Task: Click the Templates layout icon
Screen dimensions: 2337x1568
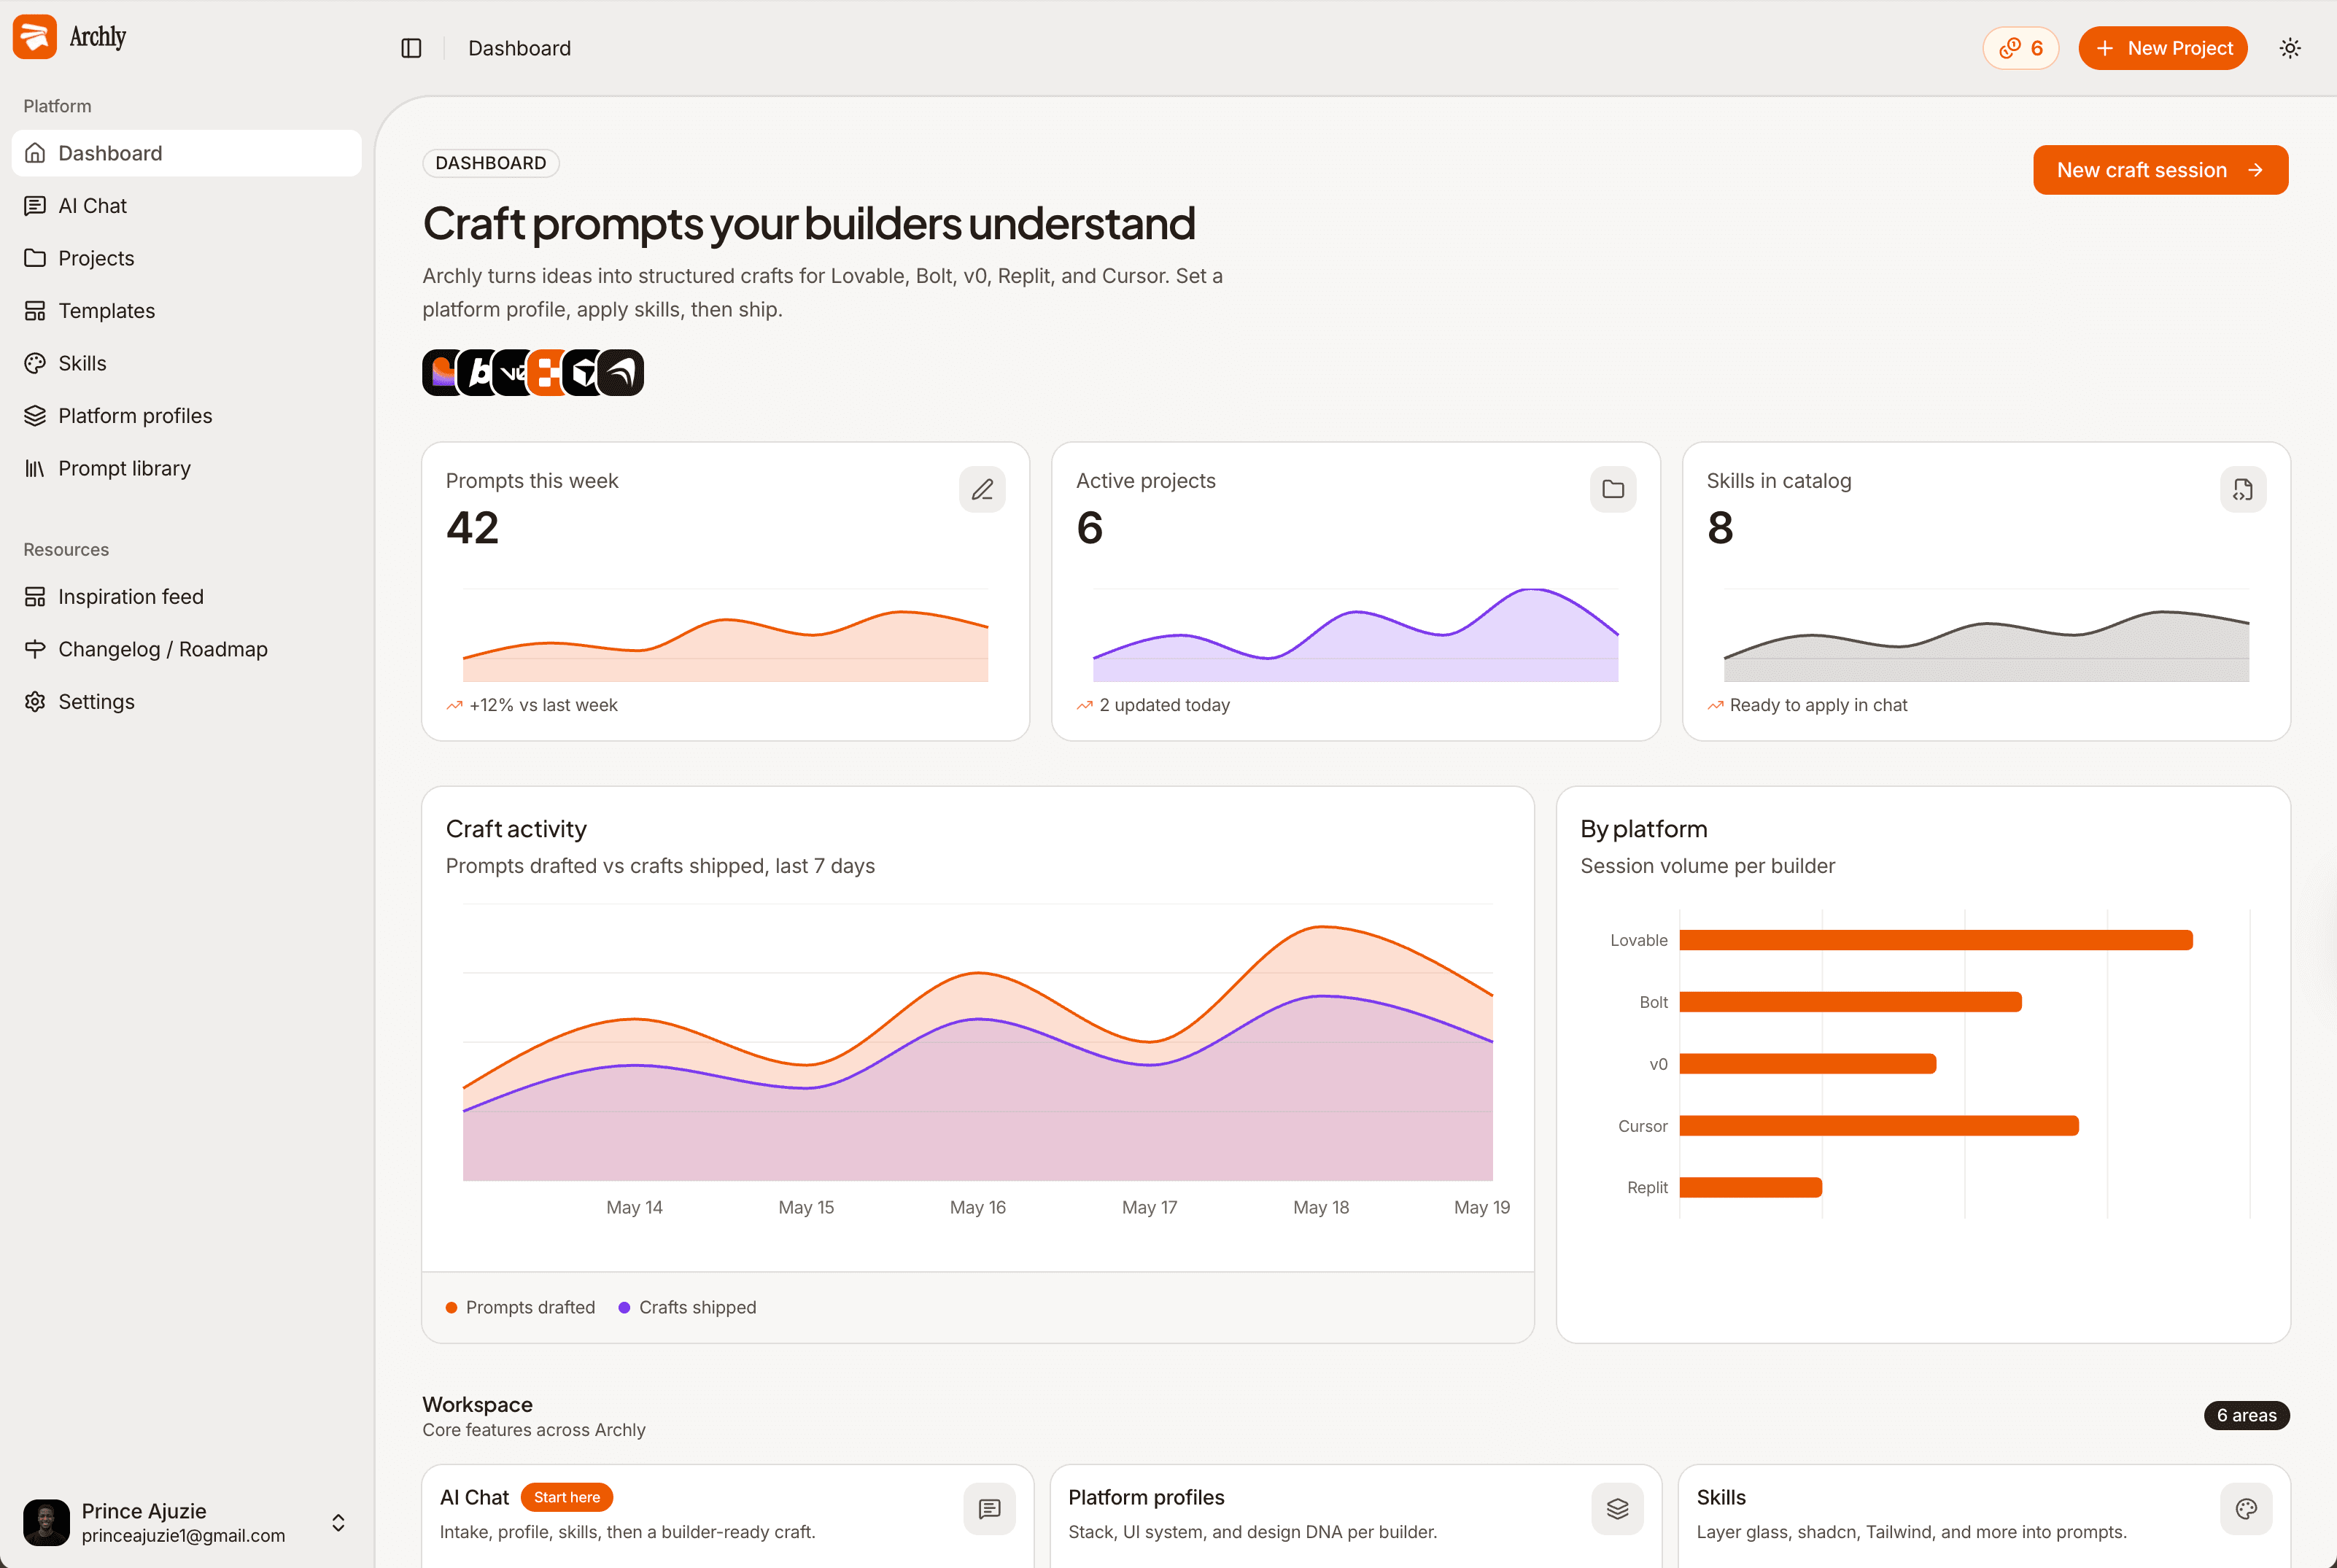Action: [x=35, y=311]
